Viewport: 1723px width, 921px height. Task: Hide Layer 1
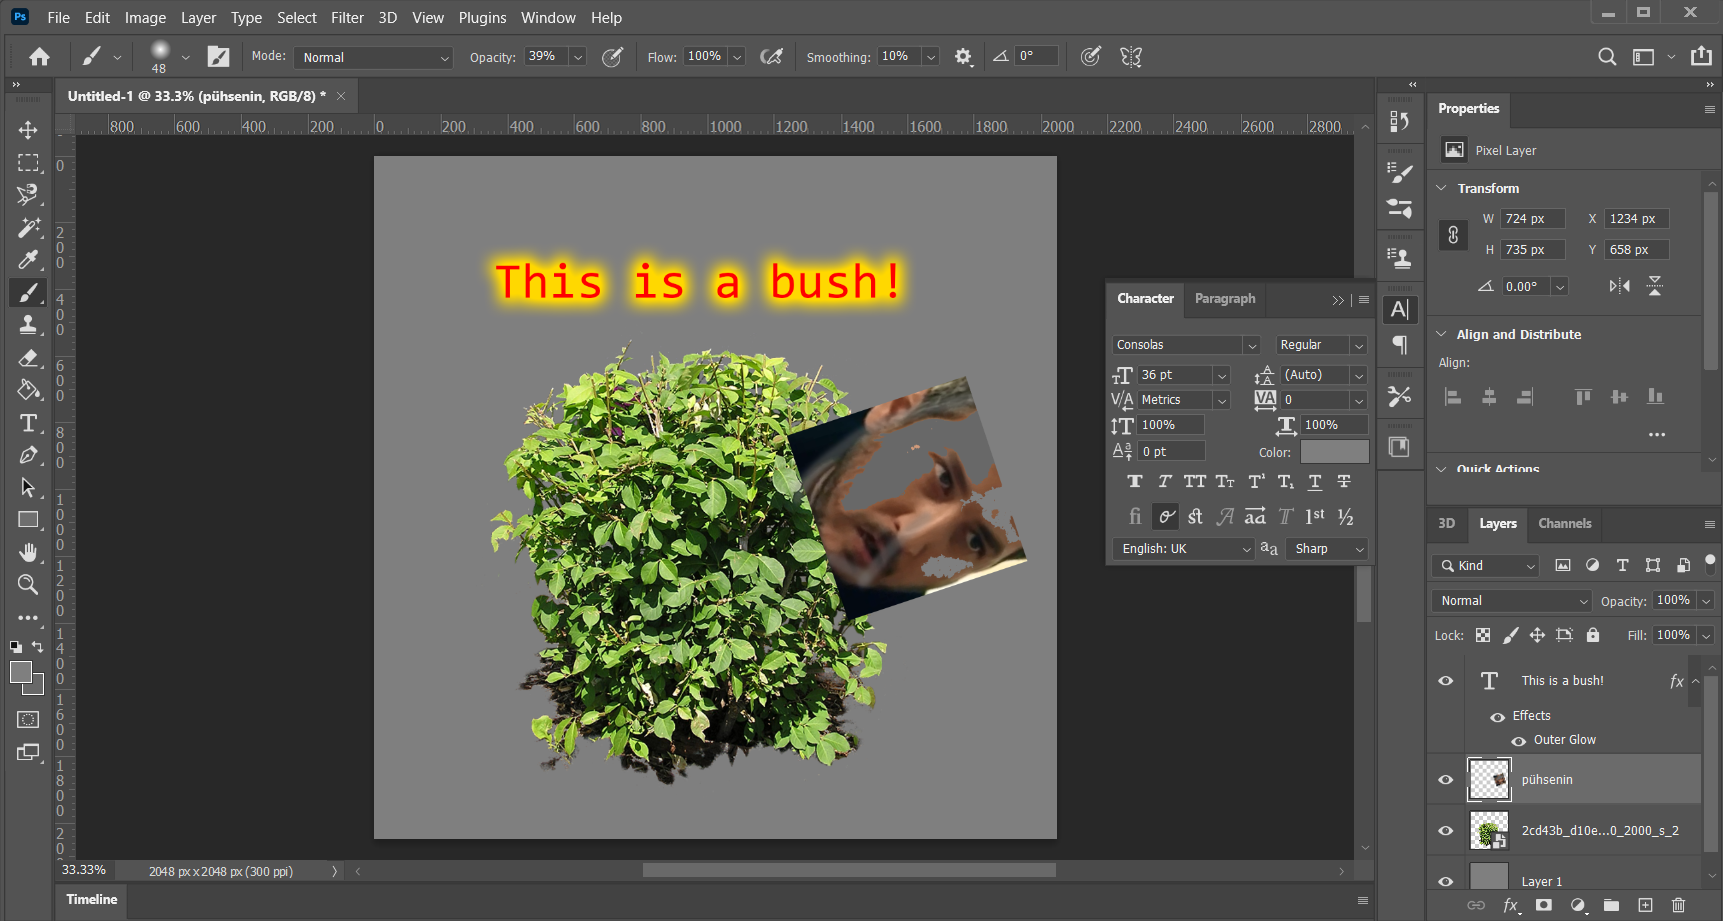tap(1446, 881)
